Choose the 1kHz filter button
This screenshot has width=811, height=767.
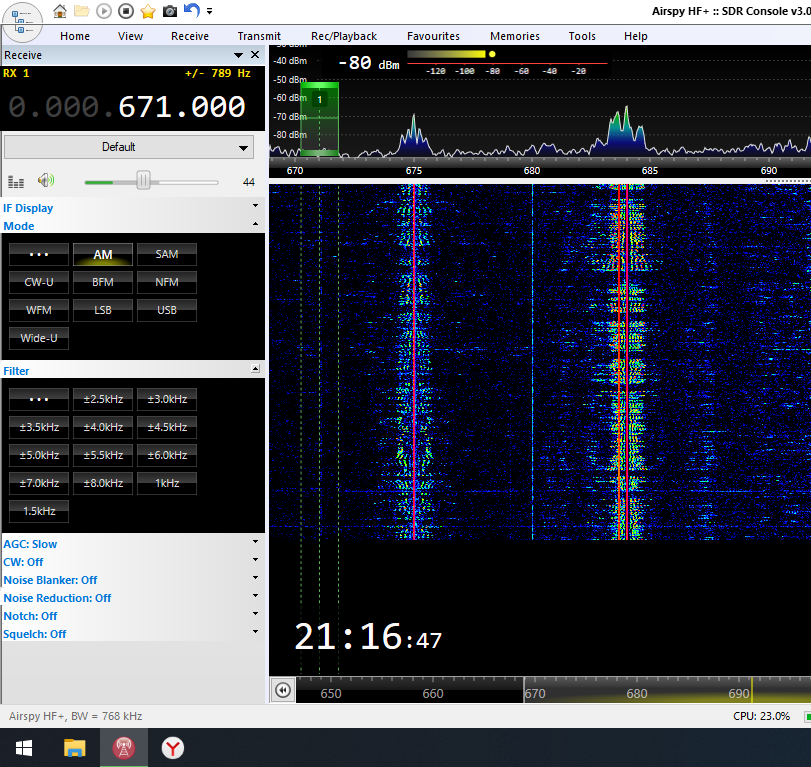click(x=167, y=484)
